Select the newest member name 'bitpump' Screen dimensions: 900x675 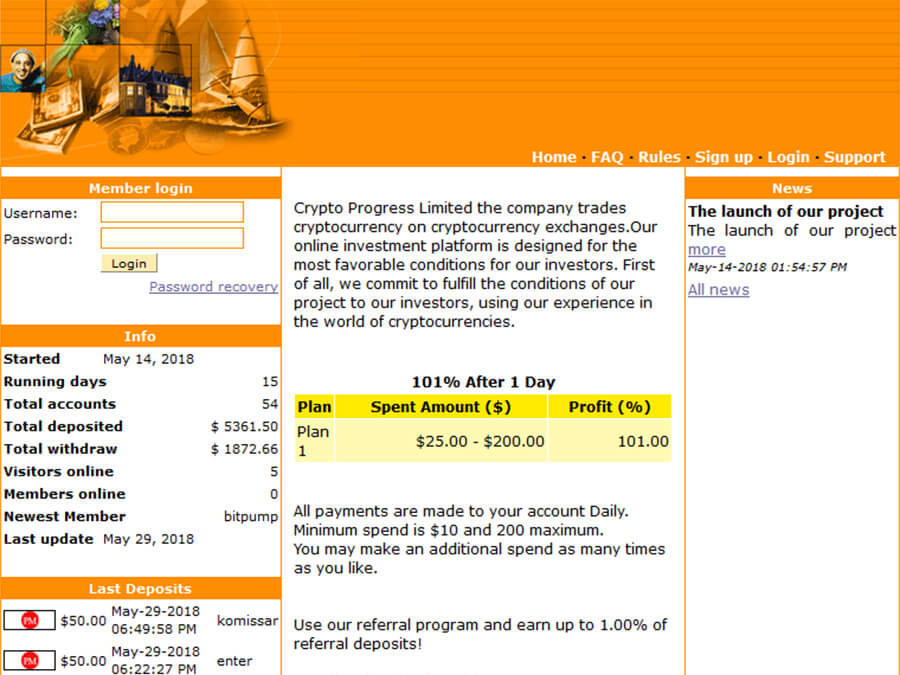[251, 517]
